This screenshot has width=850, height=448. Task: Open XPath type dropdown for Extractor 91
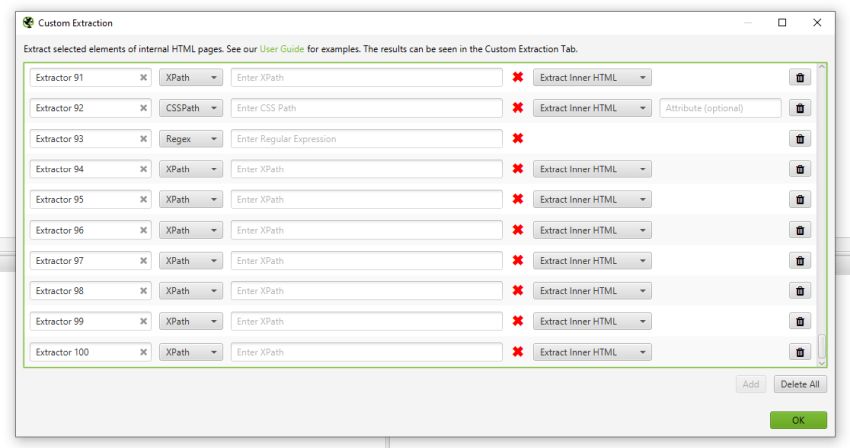click(191, 78)
